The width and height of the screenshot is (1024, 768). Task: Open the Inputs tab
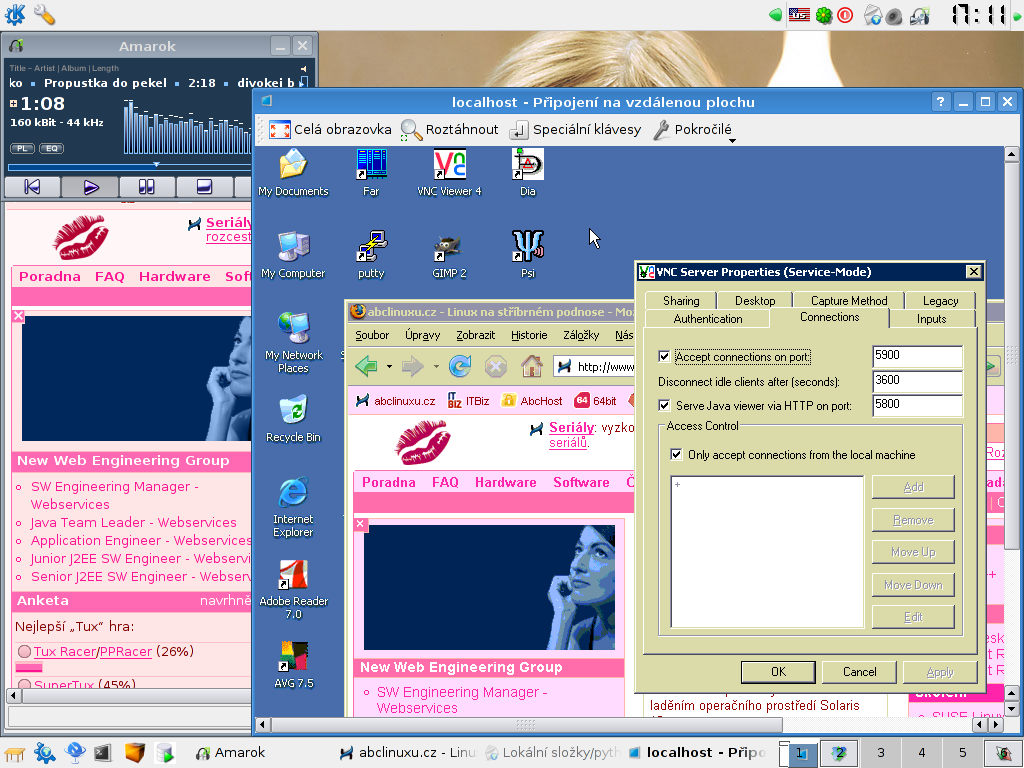pyautogui.click(x=931, y=319)
